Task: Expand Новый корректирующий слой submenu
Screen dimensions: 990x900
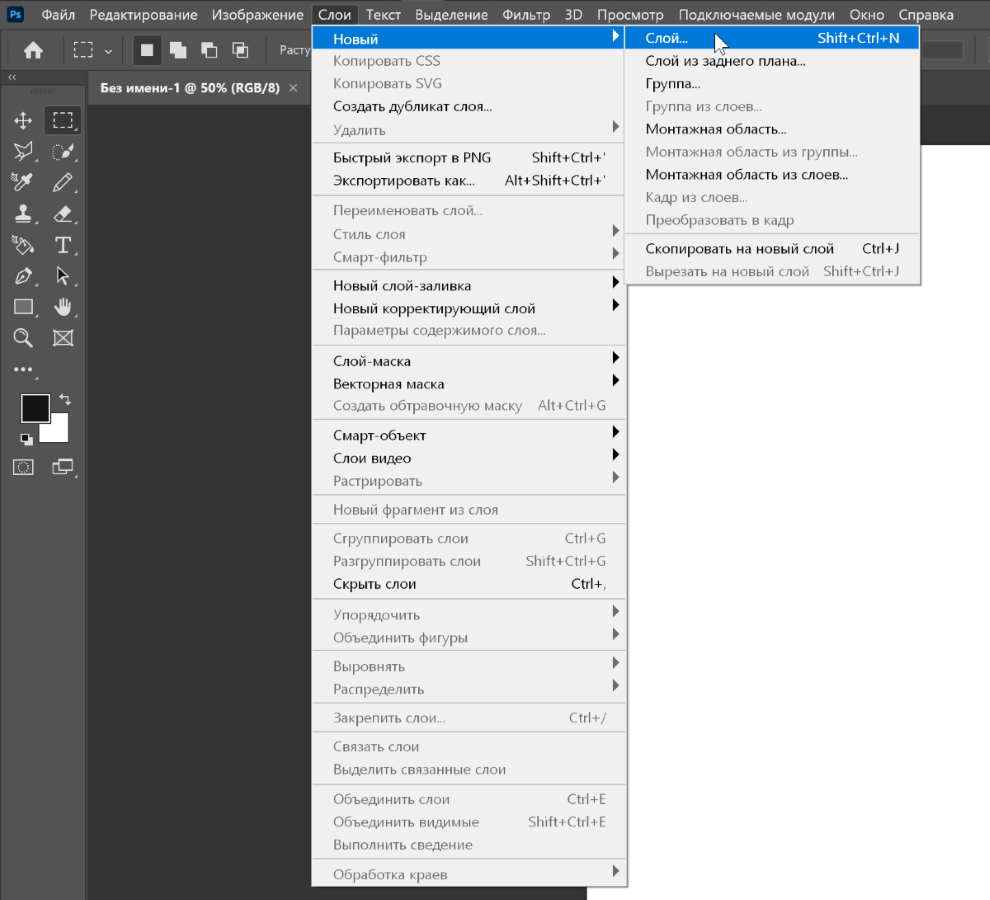Action: pyautogui.click(x=468, y=308)
